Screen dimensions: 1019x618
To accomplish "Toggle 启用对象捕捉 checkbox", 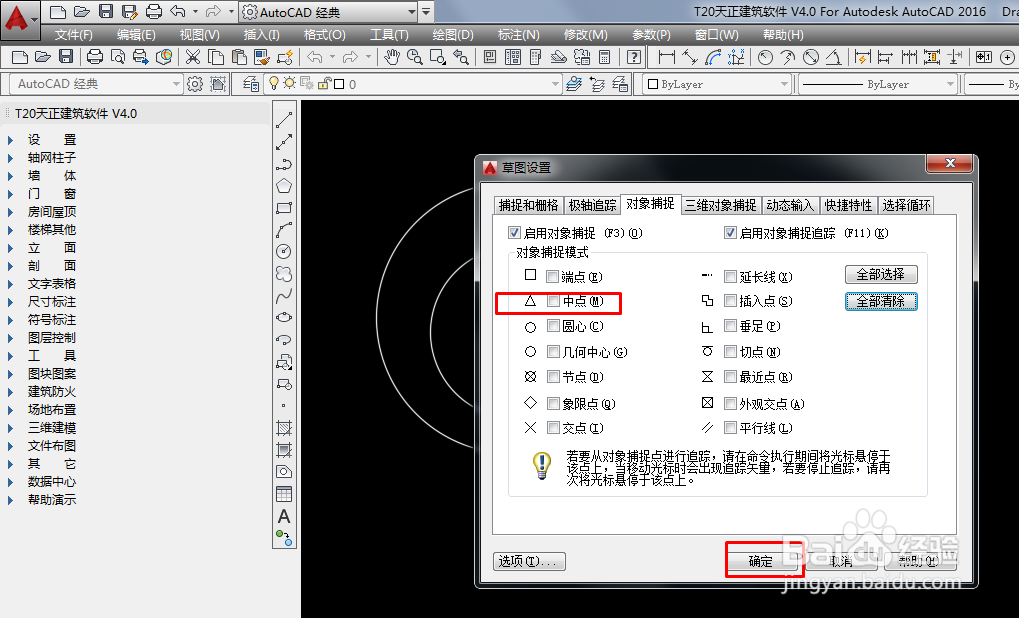I will [x=515, y=233].
